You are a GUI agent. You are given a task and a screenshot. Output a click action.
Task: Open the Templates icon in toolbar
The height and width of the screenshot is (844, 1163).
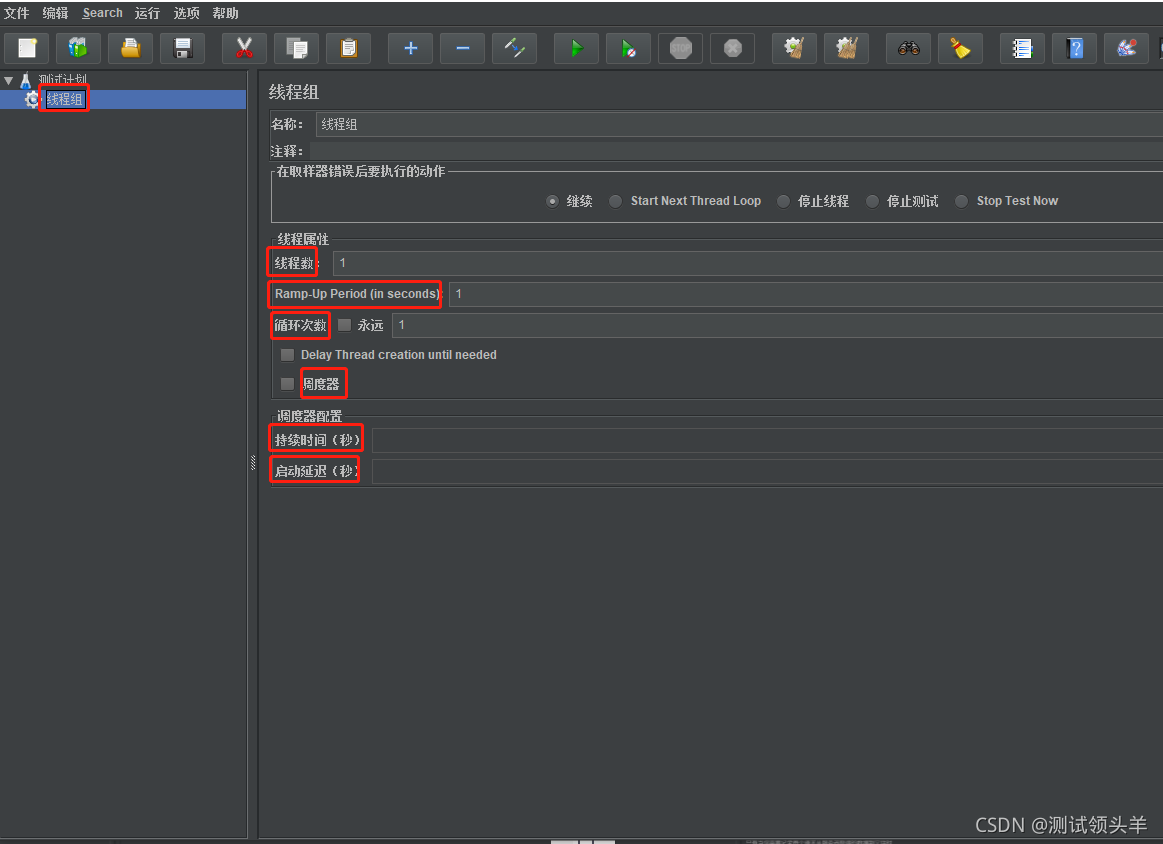pyautogui.click(x=79, y=48)
